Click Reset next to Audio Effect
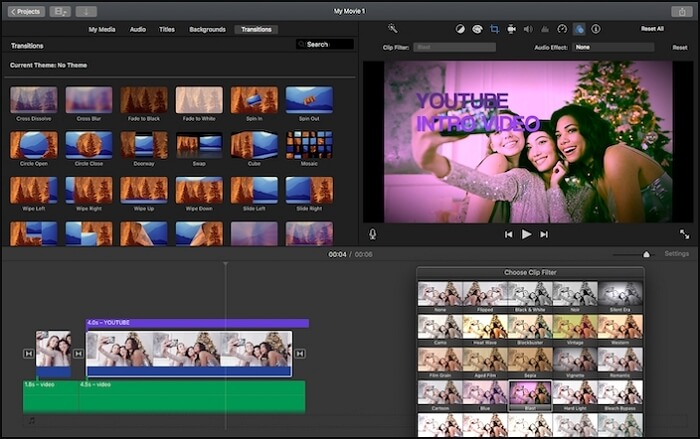Screen dimensions: 700x439 coord(680,47)
